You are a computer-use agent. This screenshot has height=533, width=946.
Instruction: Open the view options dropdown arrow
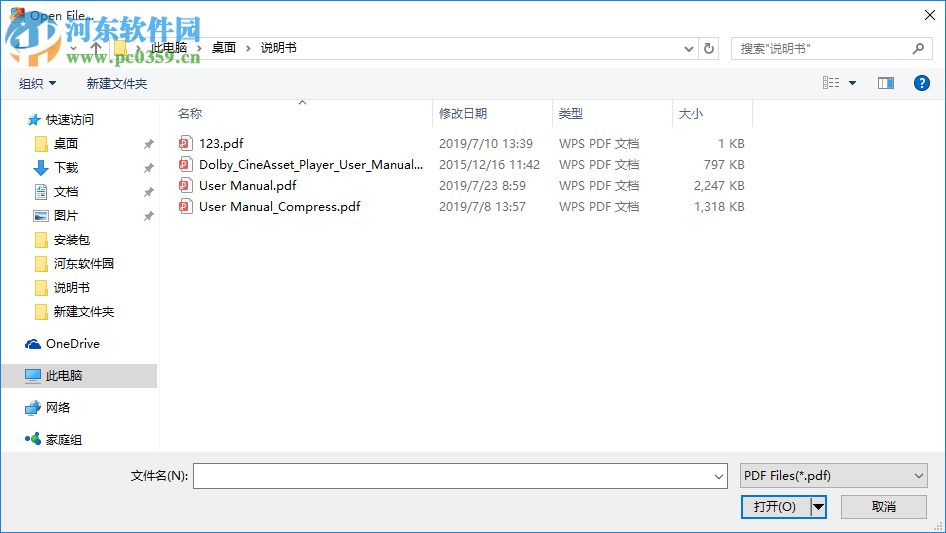[852, 83]
